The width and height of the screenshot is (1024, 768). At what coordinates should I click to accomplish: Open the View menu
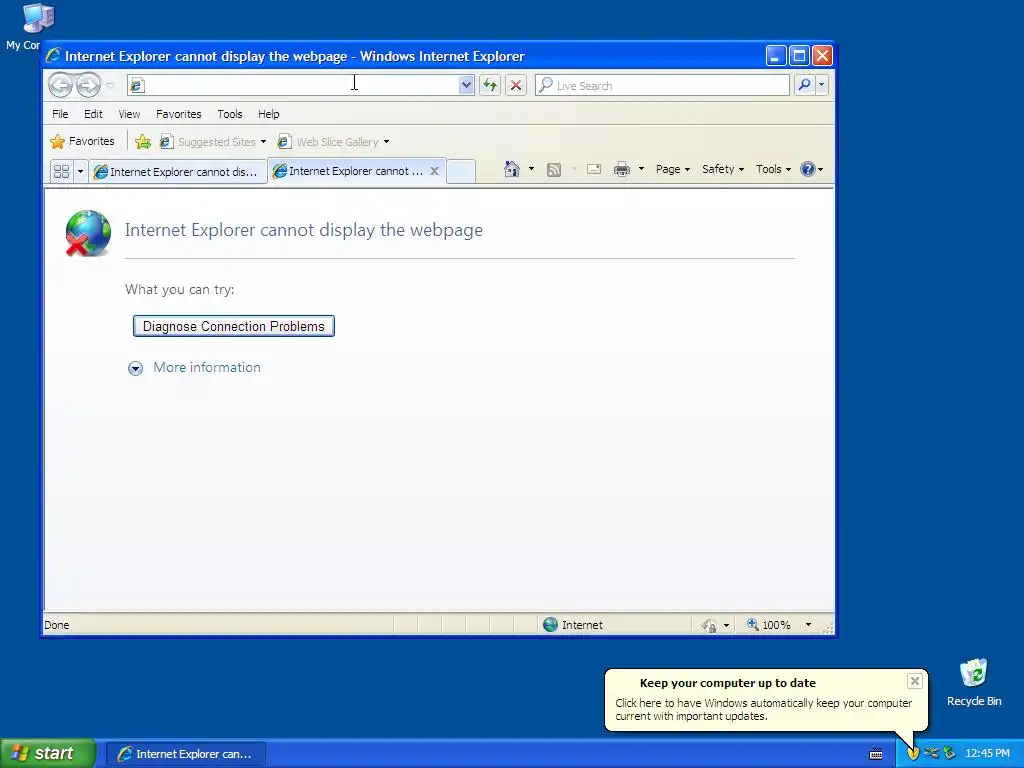129,114
